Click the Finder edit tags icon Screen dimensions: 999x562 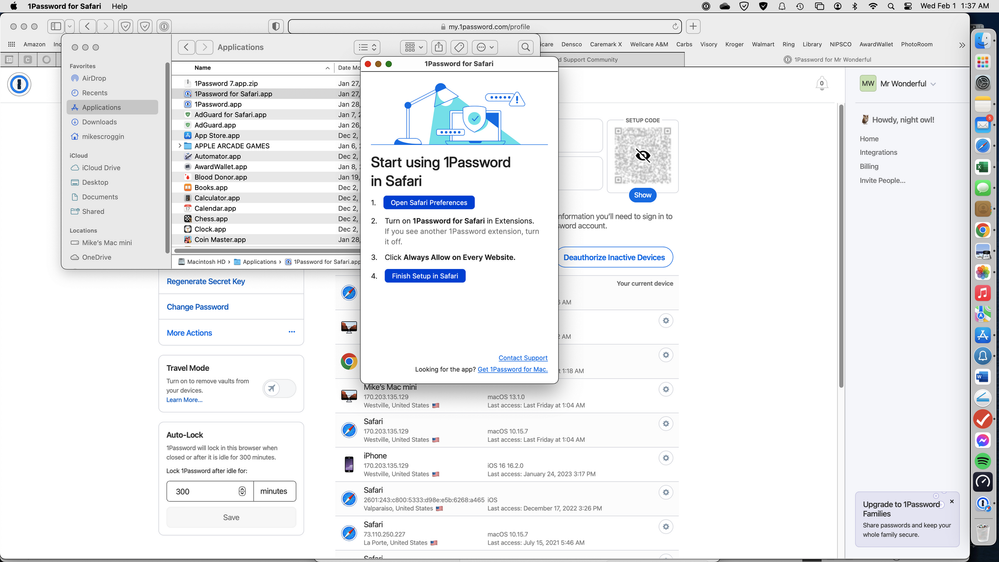pyautogui.click(x=459, y=47)
